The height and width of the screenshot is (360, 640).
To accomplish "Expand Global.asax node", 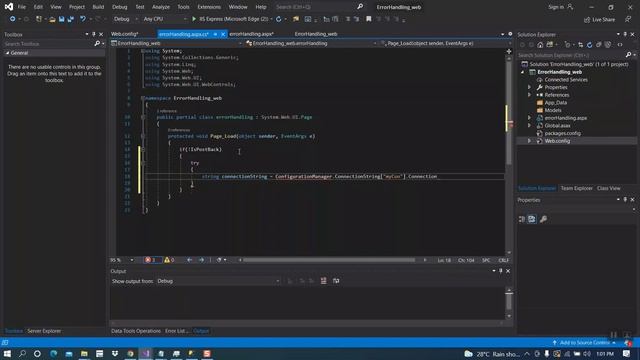I will [x=529, y=126].
